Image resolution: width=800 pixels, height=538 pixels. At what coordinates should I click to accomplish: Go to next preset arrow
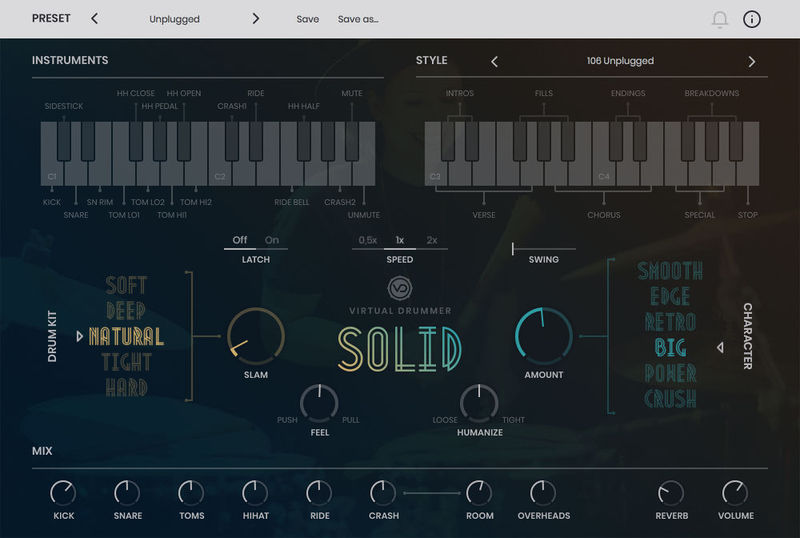256,19
